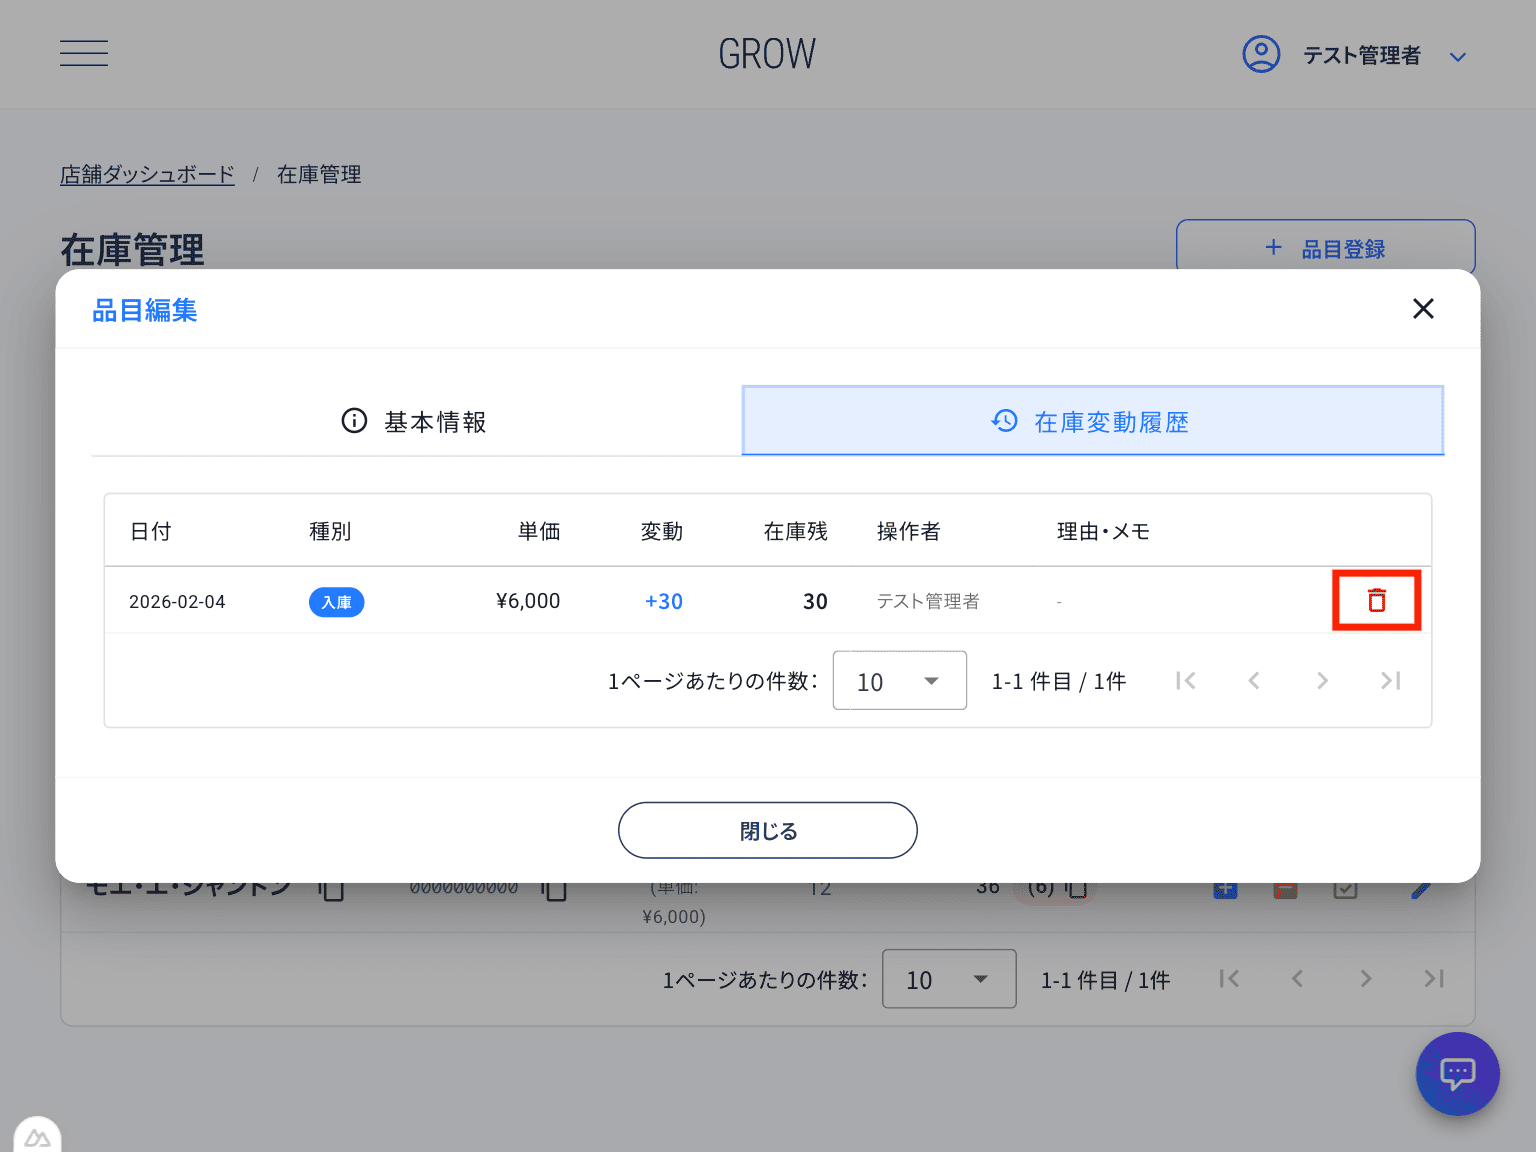Jump to last page in dialog pagination
This screenshot has height=1152, width=1536.
click(x=1390, y=681)
